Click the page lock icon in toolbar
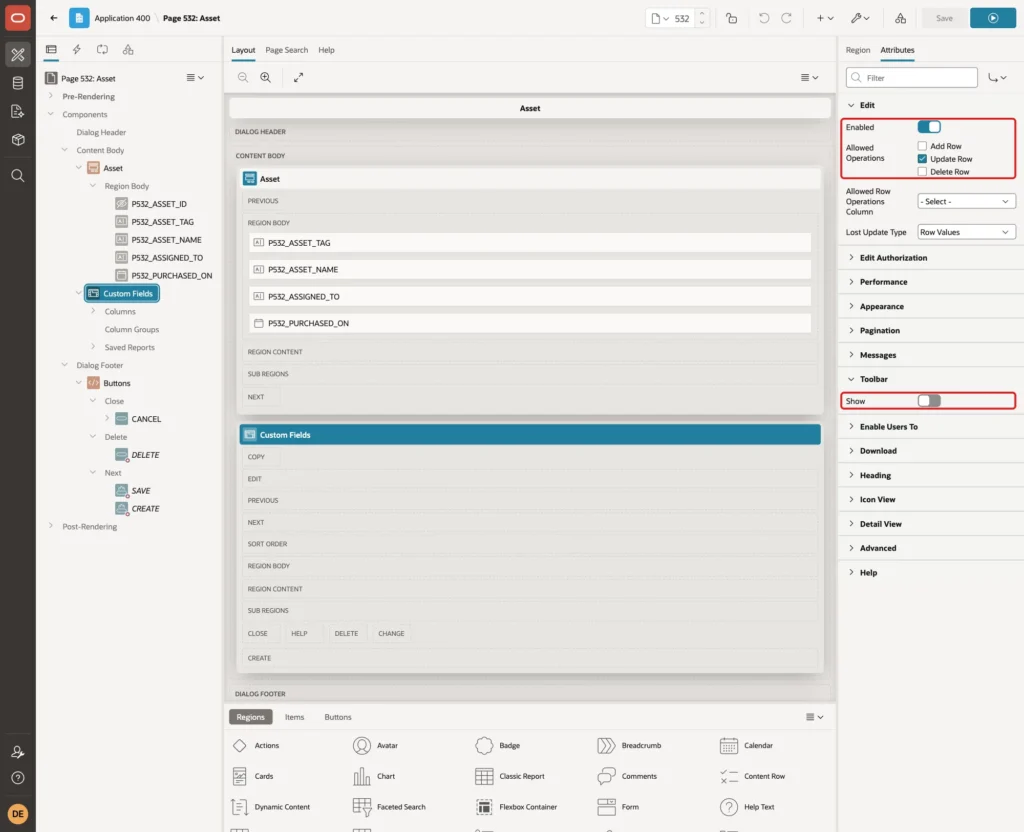1024x832 pixels. [x=731, y=18]
